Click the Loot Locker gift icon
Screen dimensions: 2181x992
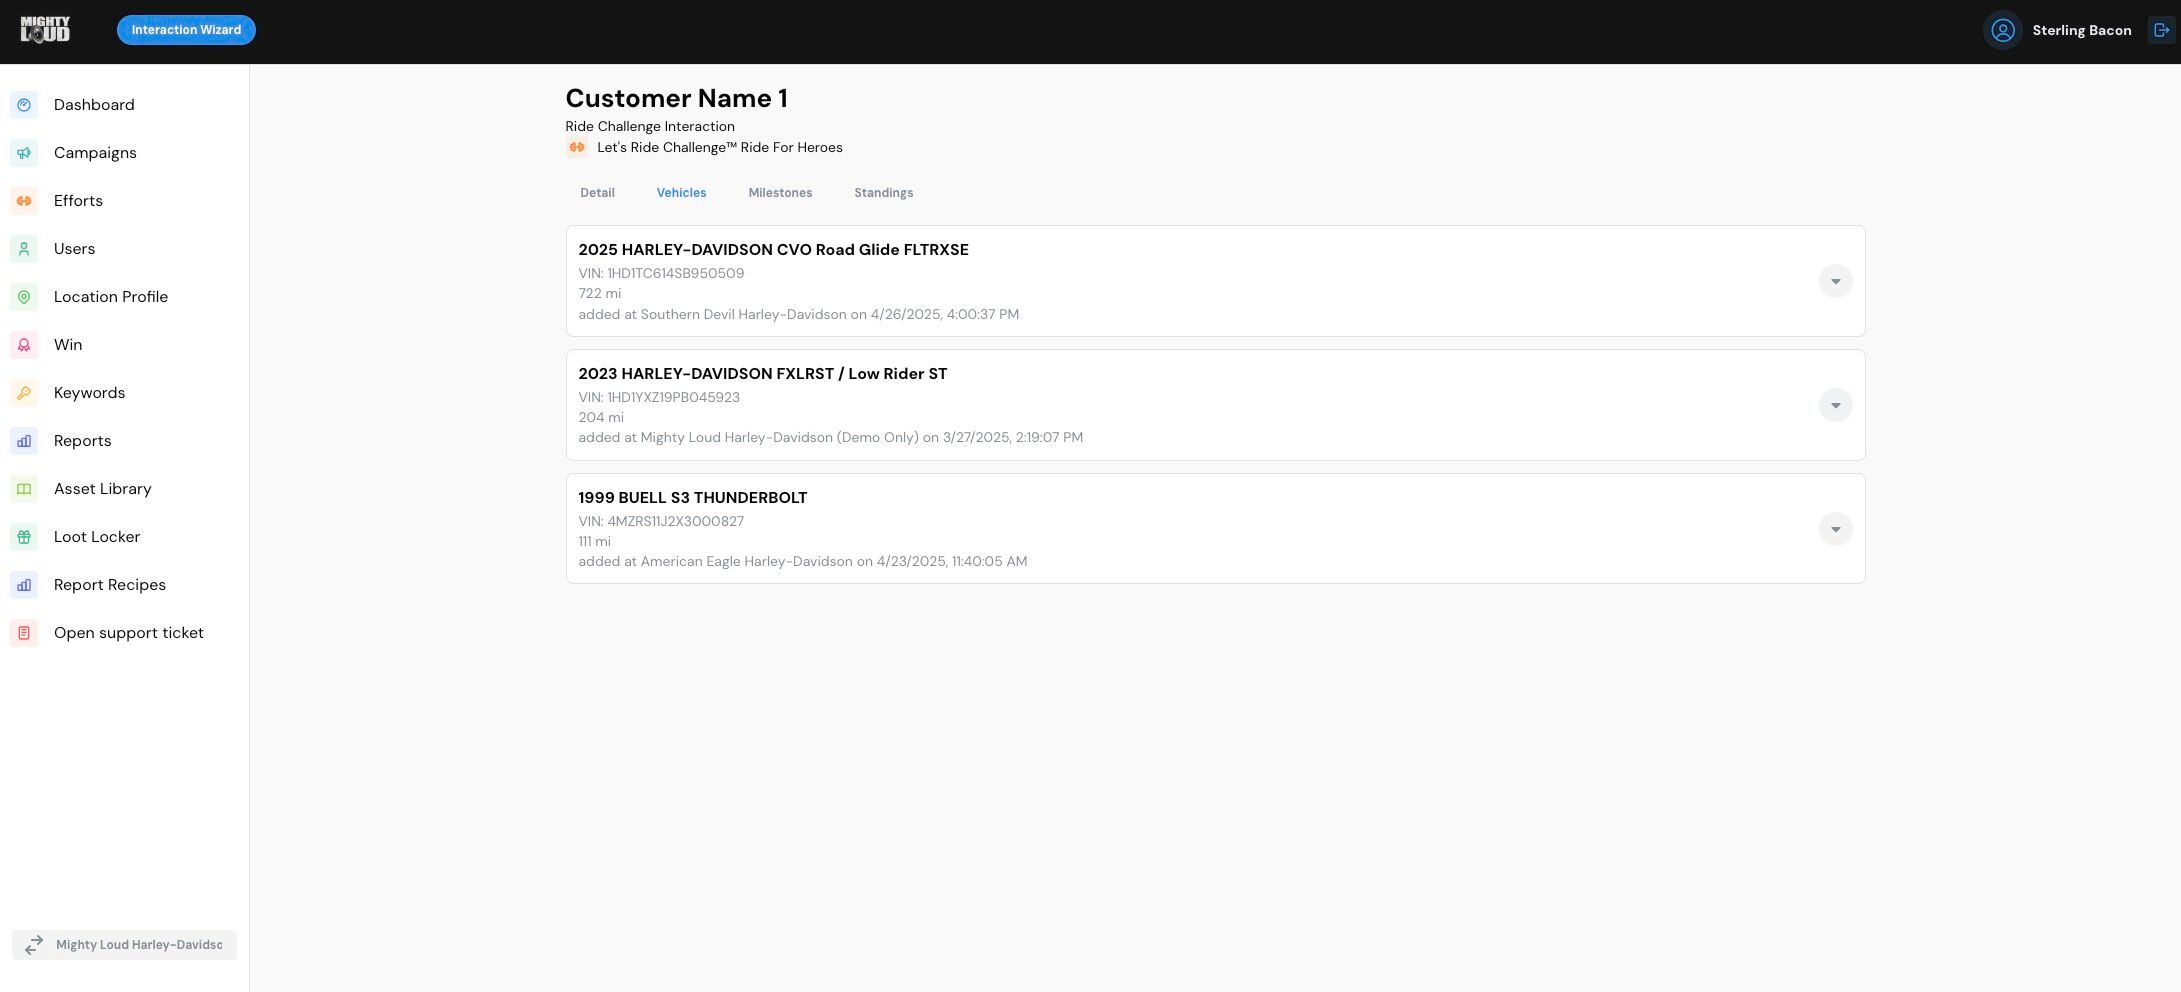click(24, 537)
